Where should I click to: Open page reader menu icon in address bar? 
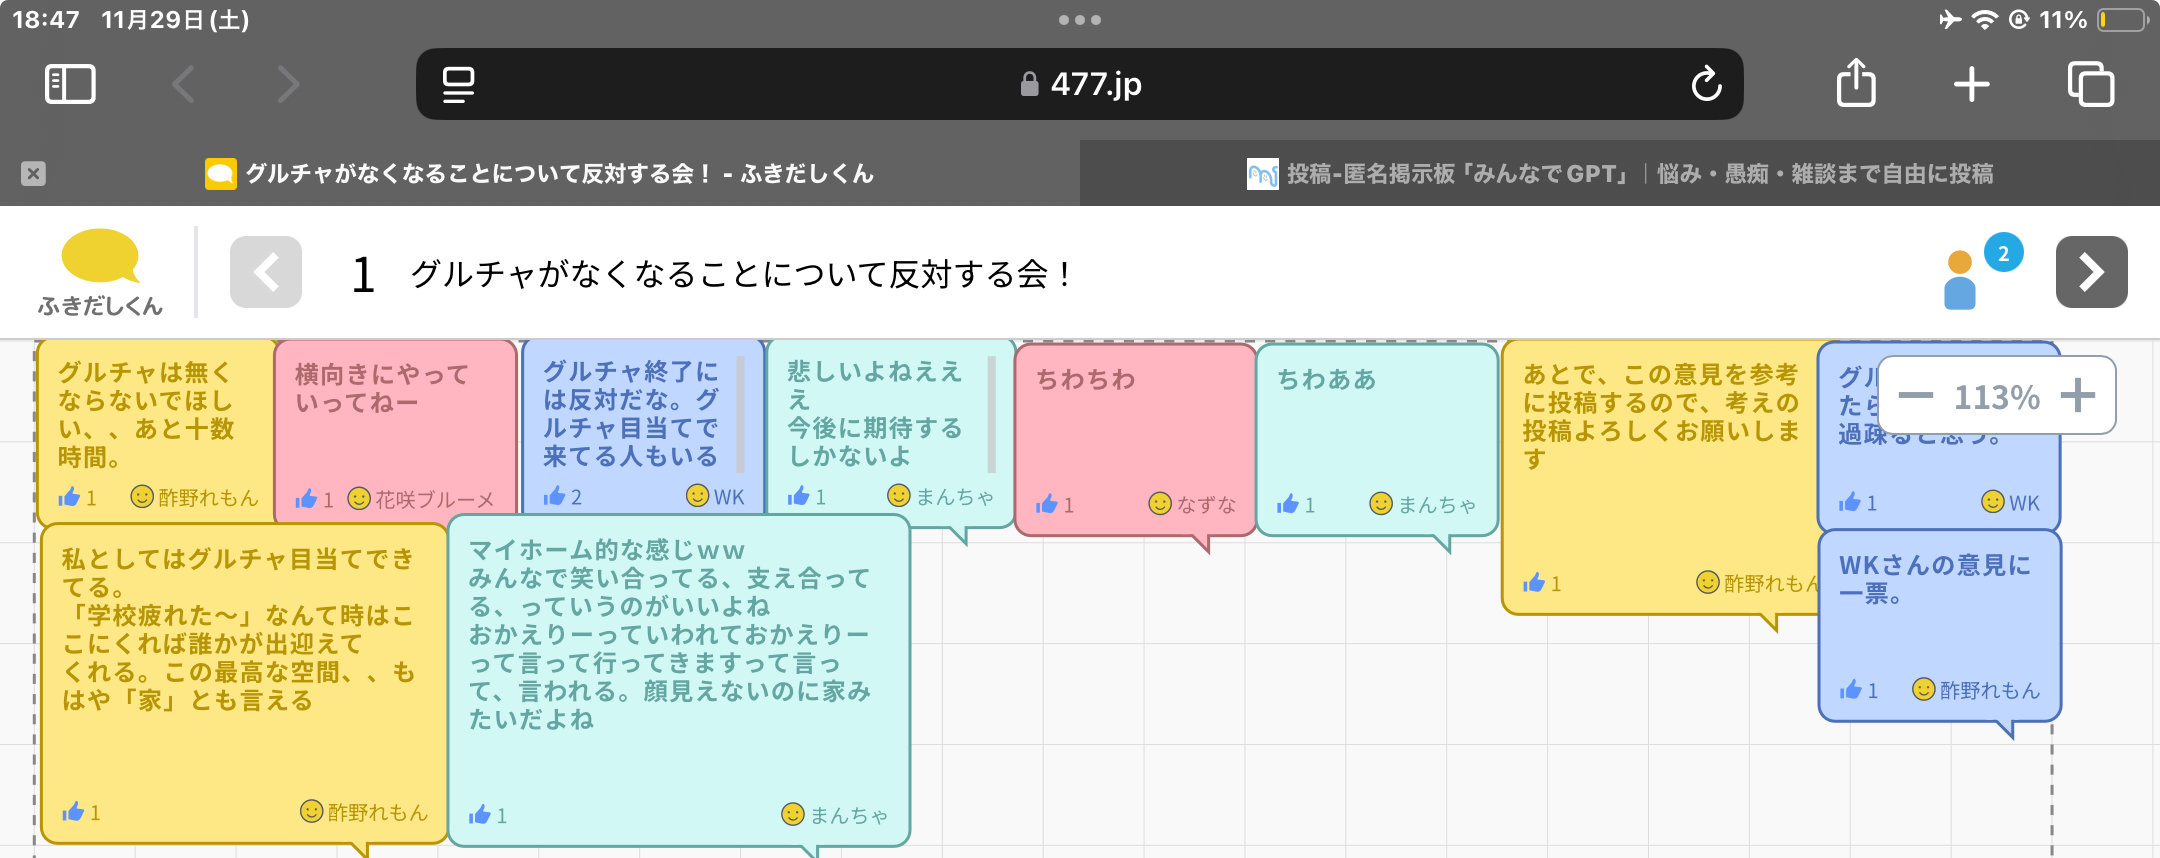tap(458, 84)
